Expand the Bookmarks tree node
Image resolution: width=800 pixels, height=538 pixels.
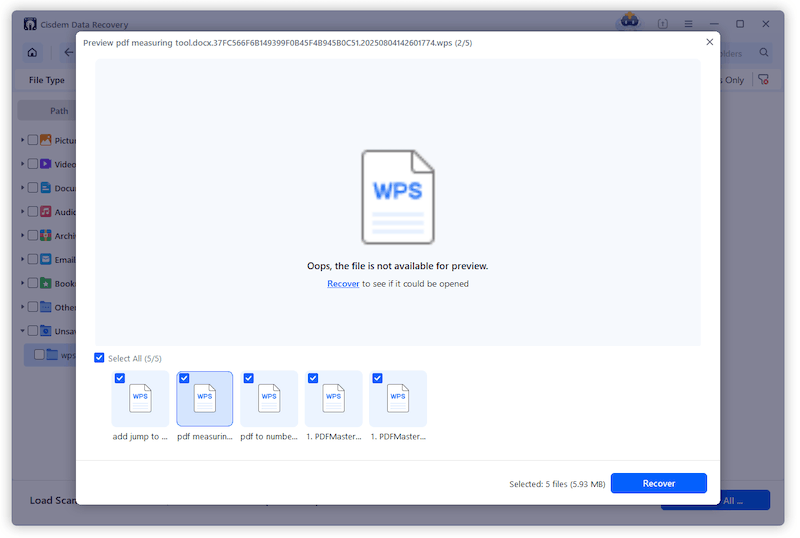22,283
